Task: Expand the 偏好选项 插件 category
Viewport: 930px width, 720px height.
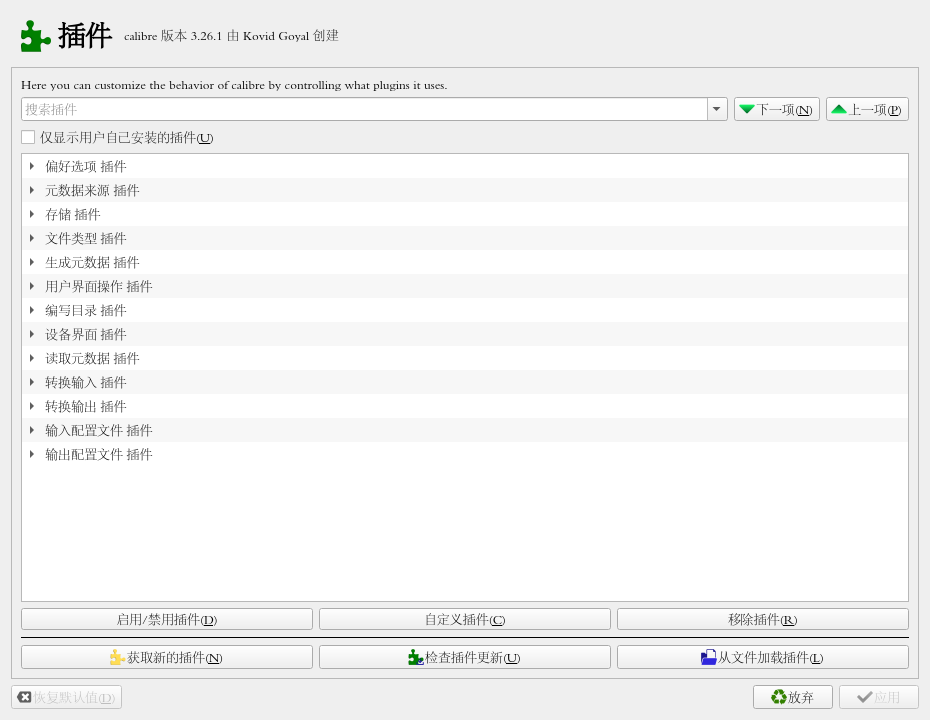Action: (x=32, y=166)
